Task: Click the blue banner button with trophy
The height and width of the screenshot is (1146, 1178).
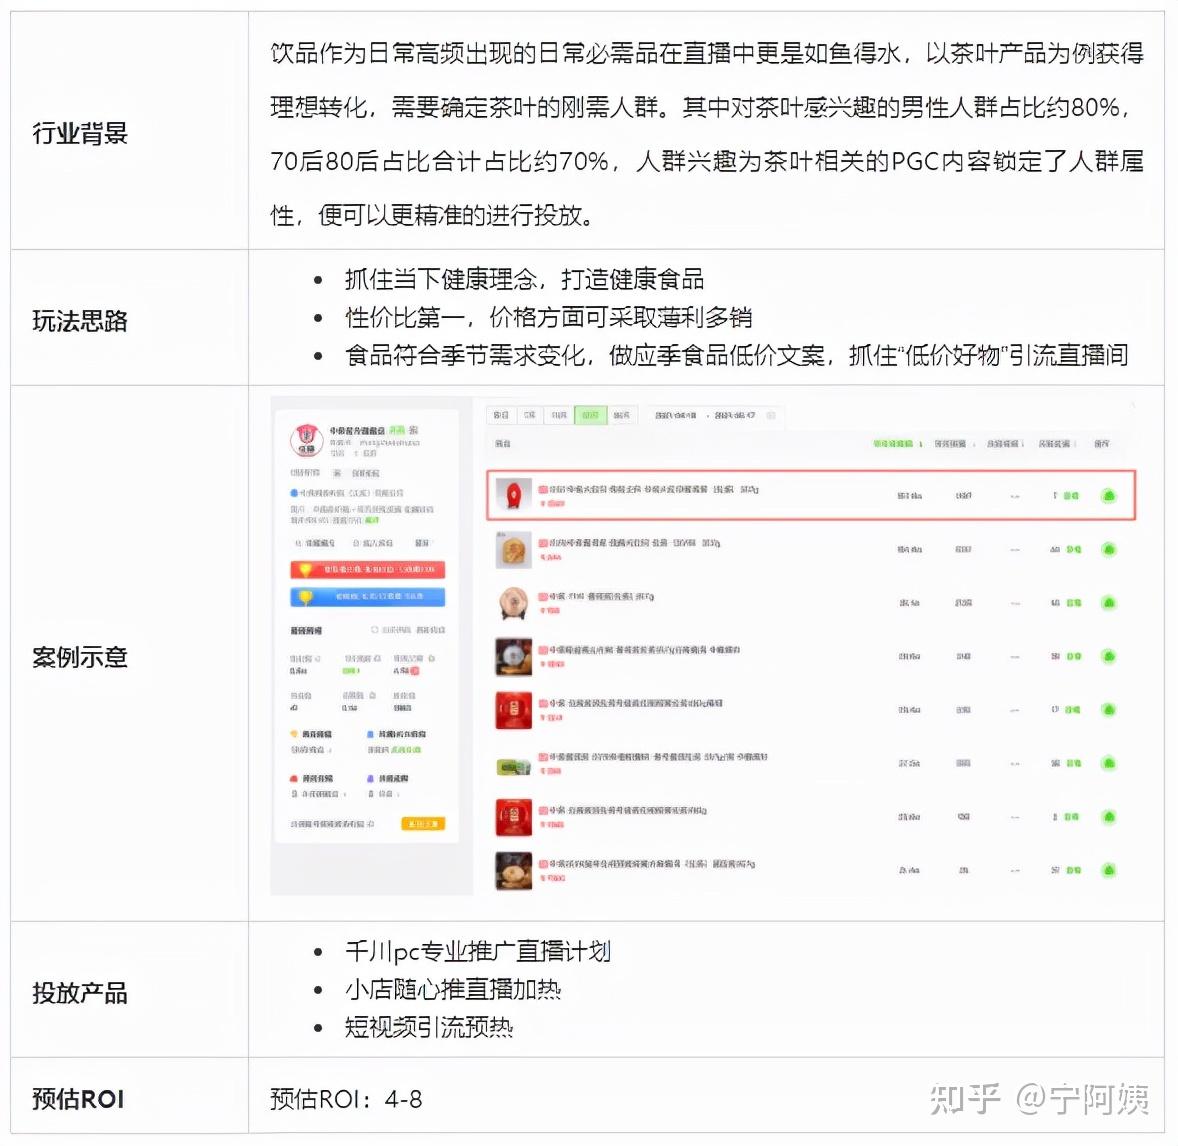Action: 367,597
